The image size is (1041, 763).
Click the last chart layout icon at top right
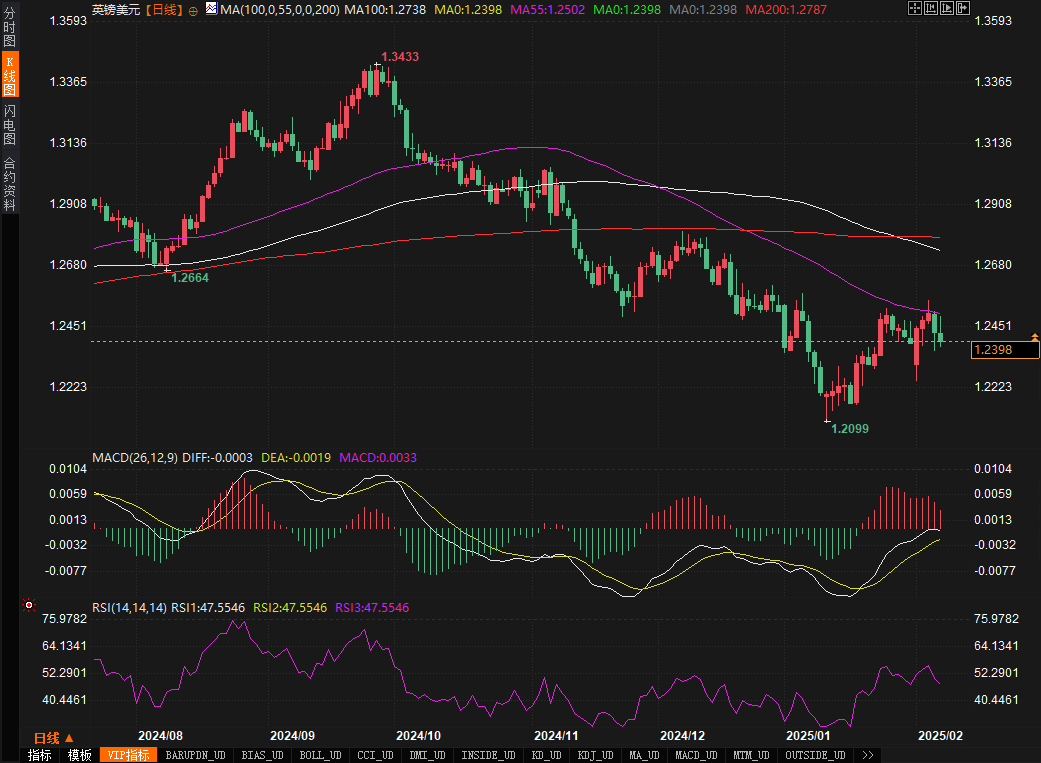click(x=964, y=9)
